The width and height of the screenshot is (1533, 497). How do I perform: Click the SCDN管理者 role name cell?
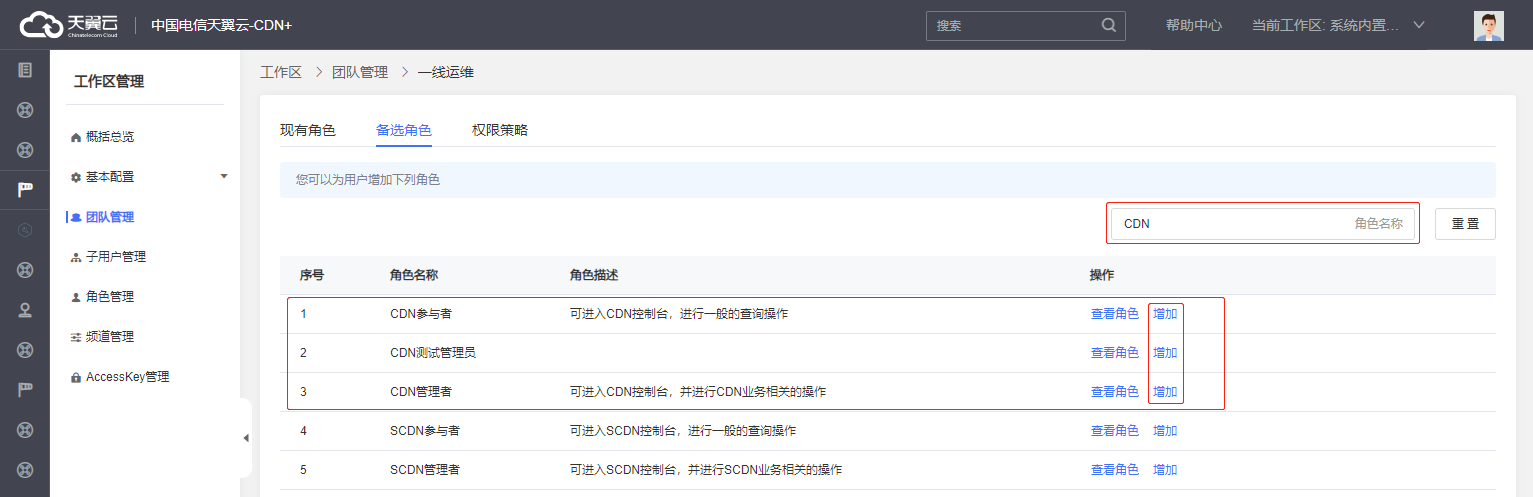(425, 470)
